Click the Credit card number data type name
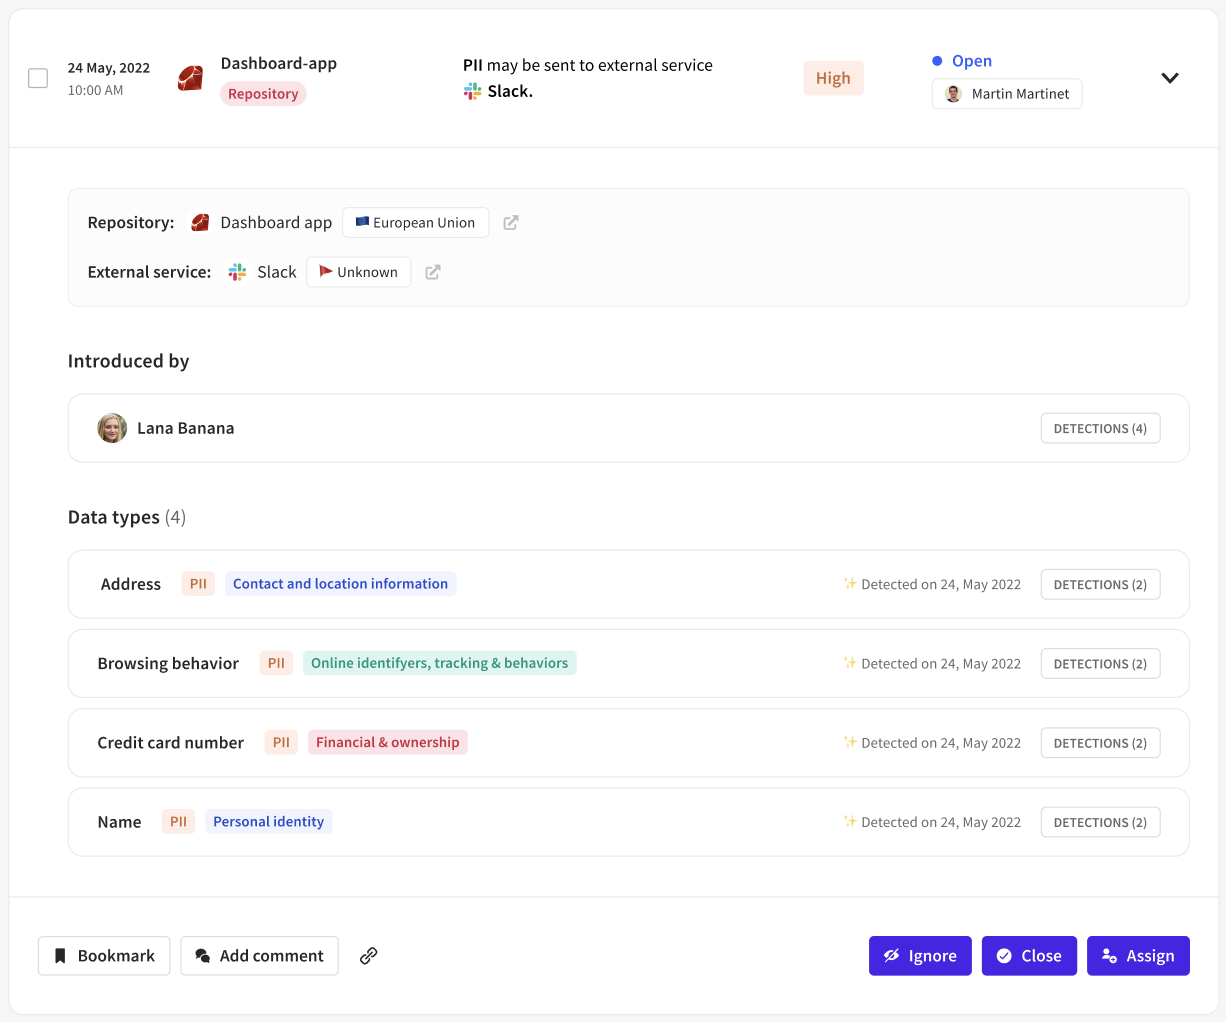Screen dimensions: 1226x1022 point(170,742)
